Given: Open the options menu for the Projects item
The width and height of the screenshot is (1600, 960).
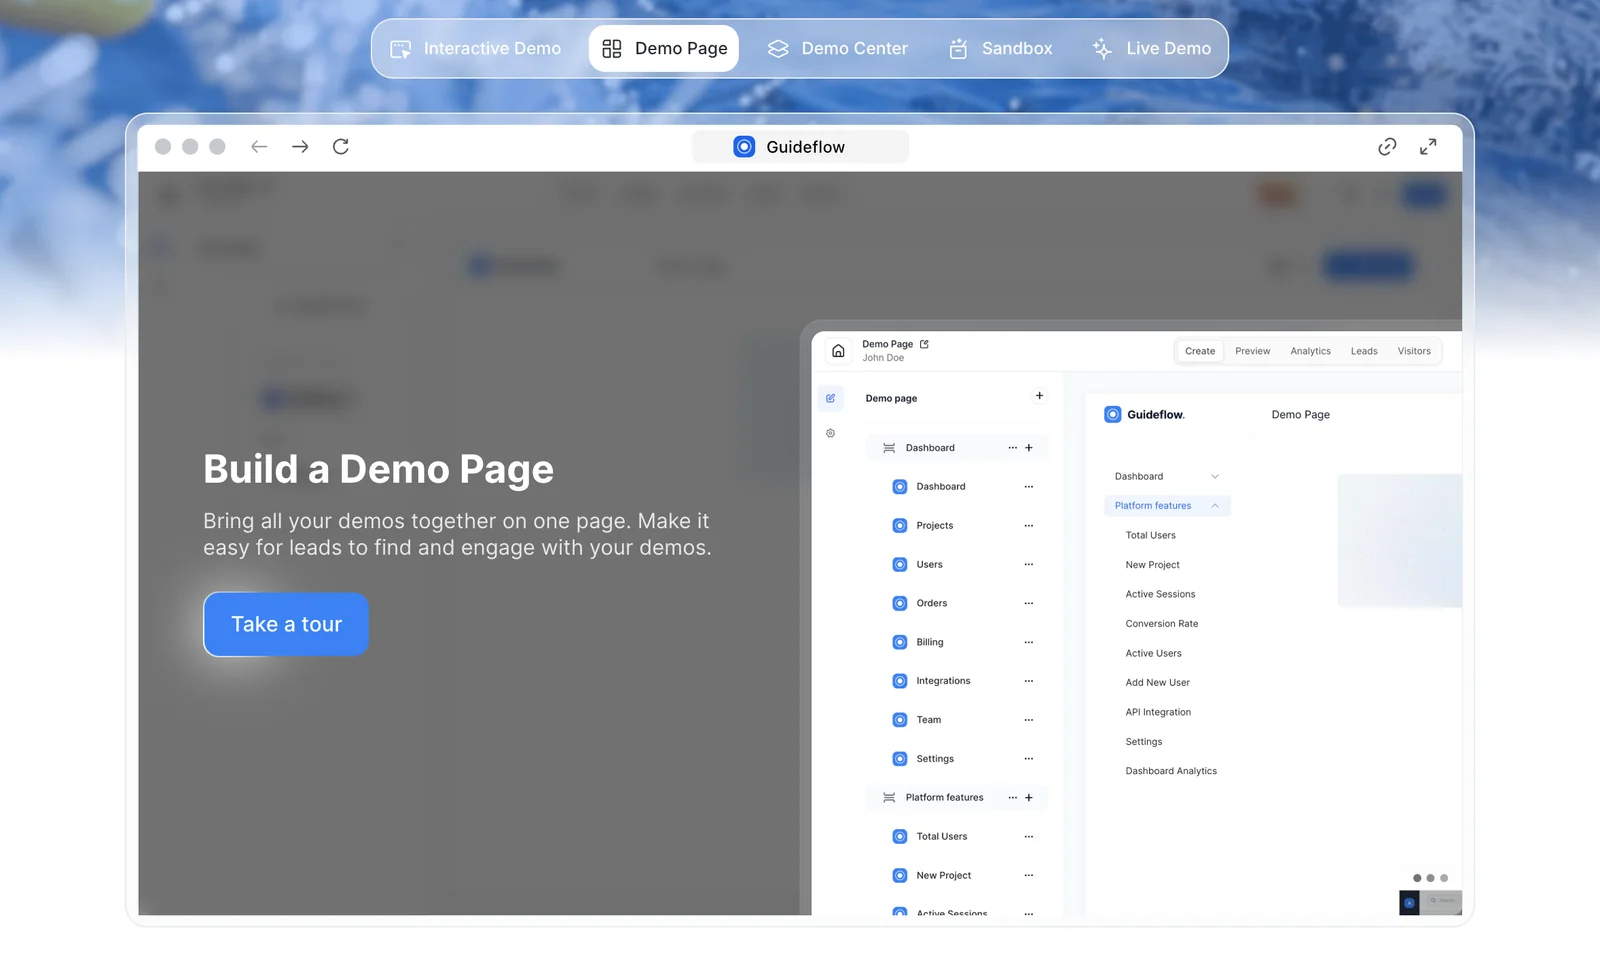Looking at the screenshot, I should click(x=1028, y=526).
